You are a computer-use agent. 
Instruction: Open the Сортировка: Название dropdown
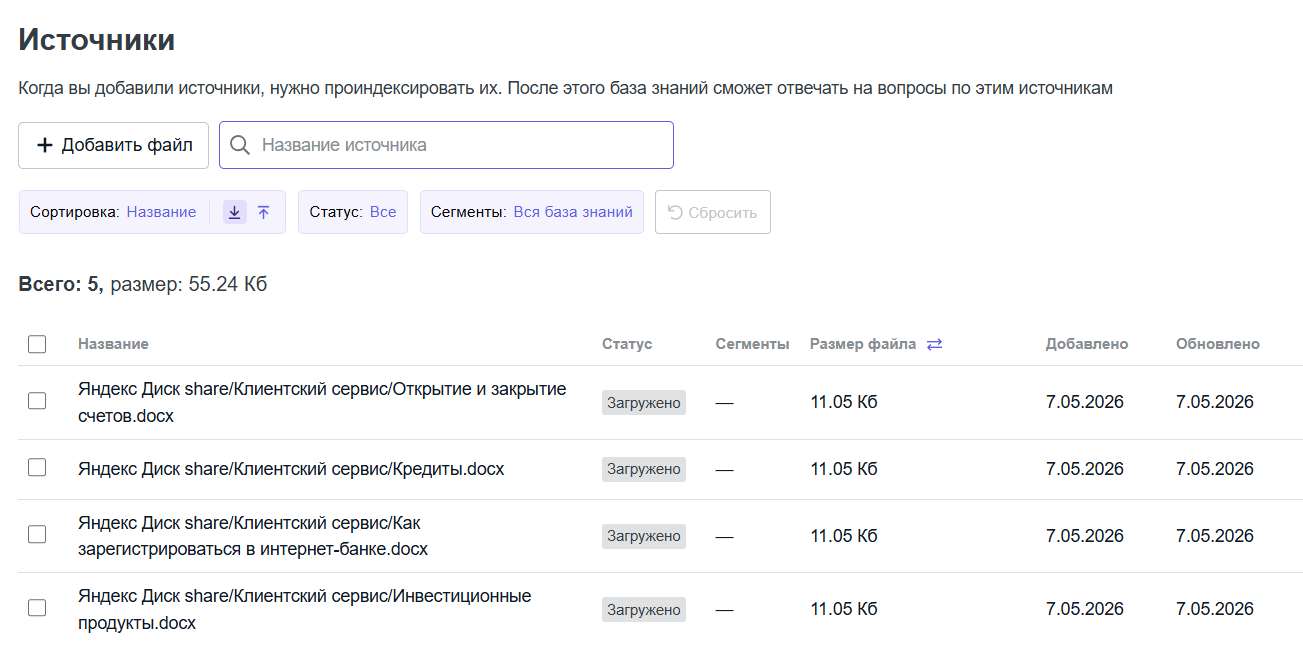click(x=113, y=212)
